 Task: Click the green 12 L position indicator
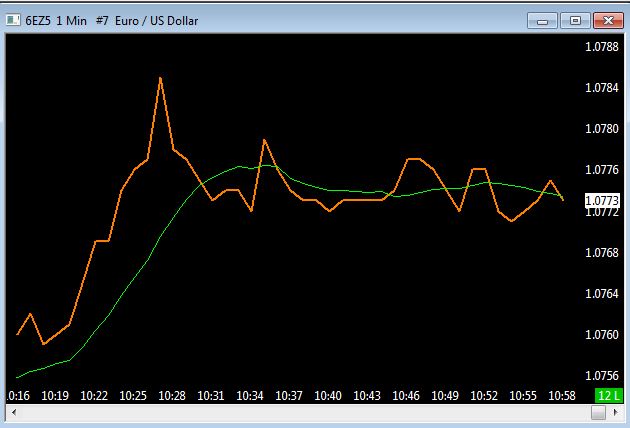coord(609,396)
